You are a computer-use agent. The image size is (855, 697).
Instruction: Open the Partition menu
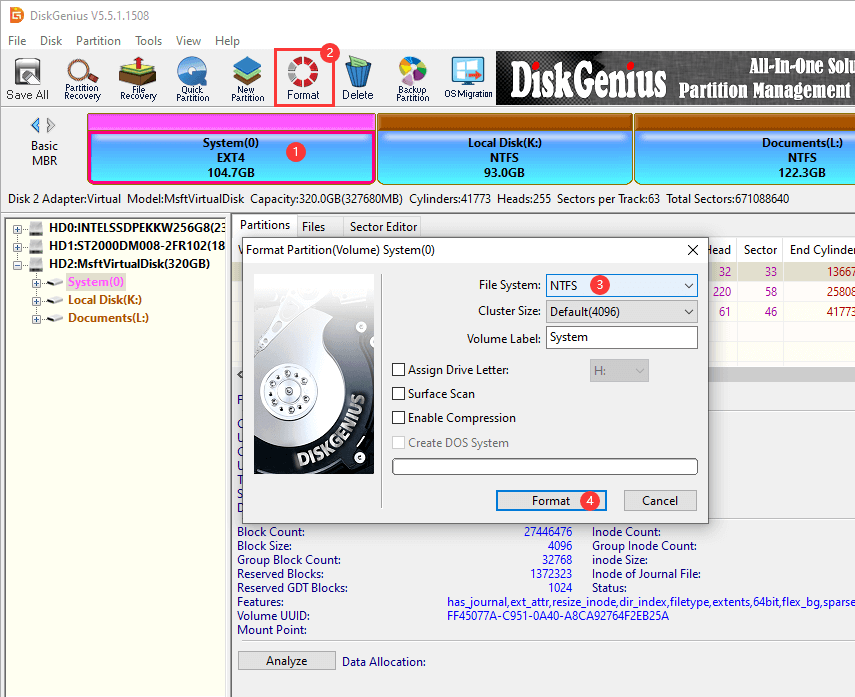tap(98, 41)
